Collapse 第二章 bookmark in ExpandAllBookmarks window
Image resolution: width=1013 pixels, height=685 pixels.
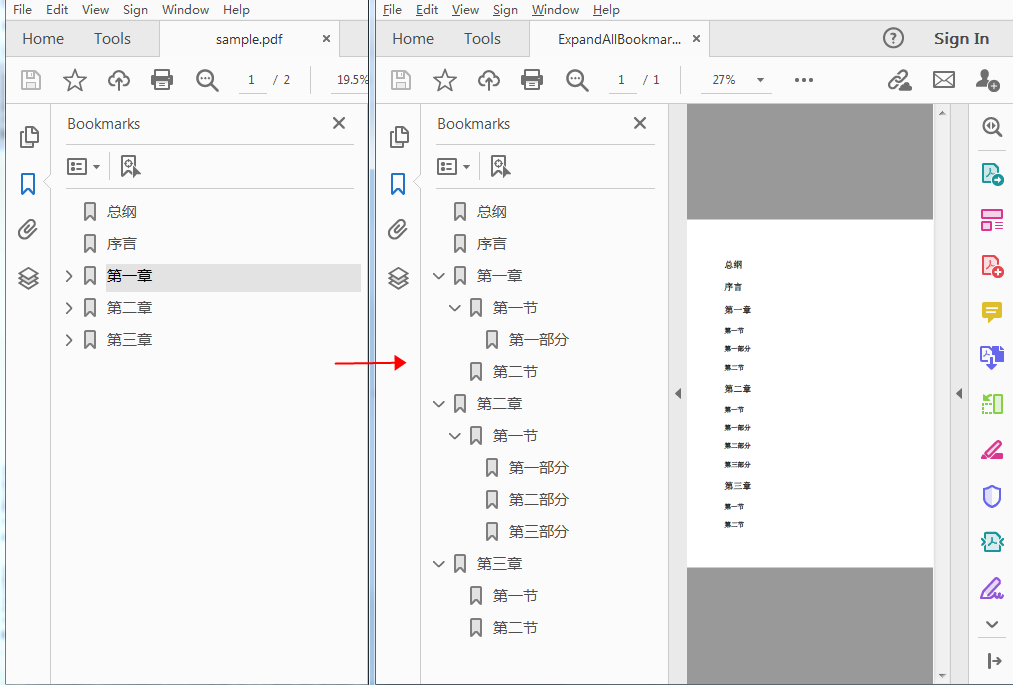coord(439,404)
